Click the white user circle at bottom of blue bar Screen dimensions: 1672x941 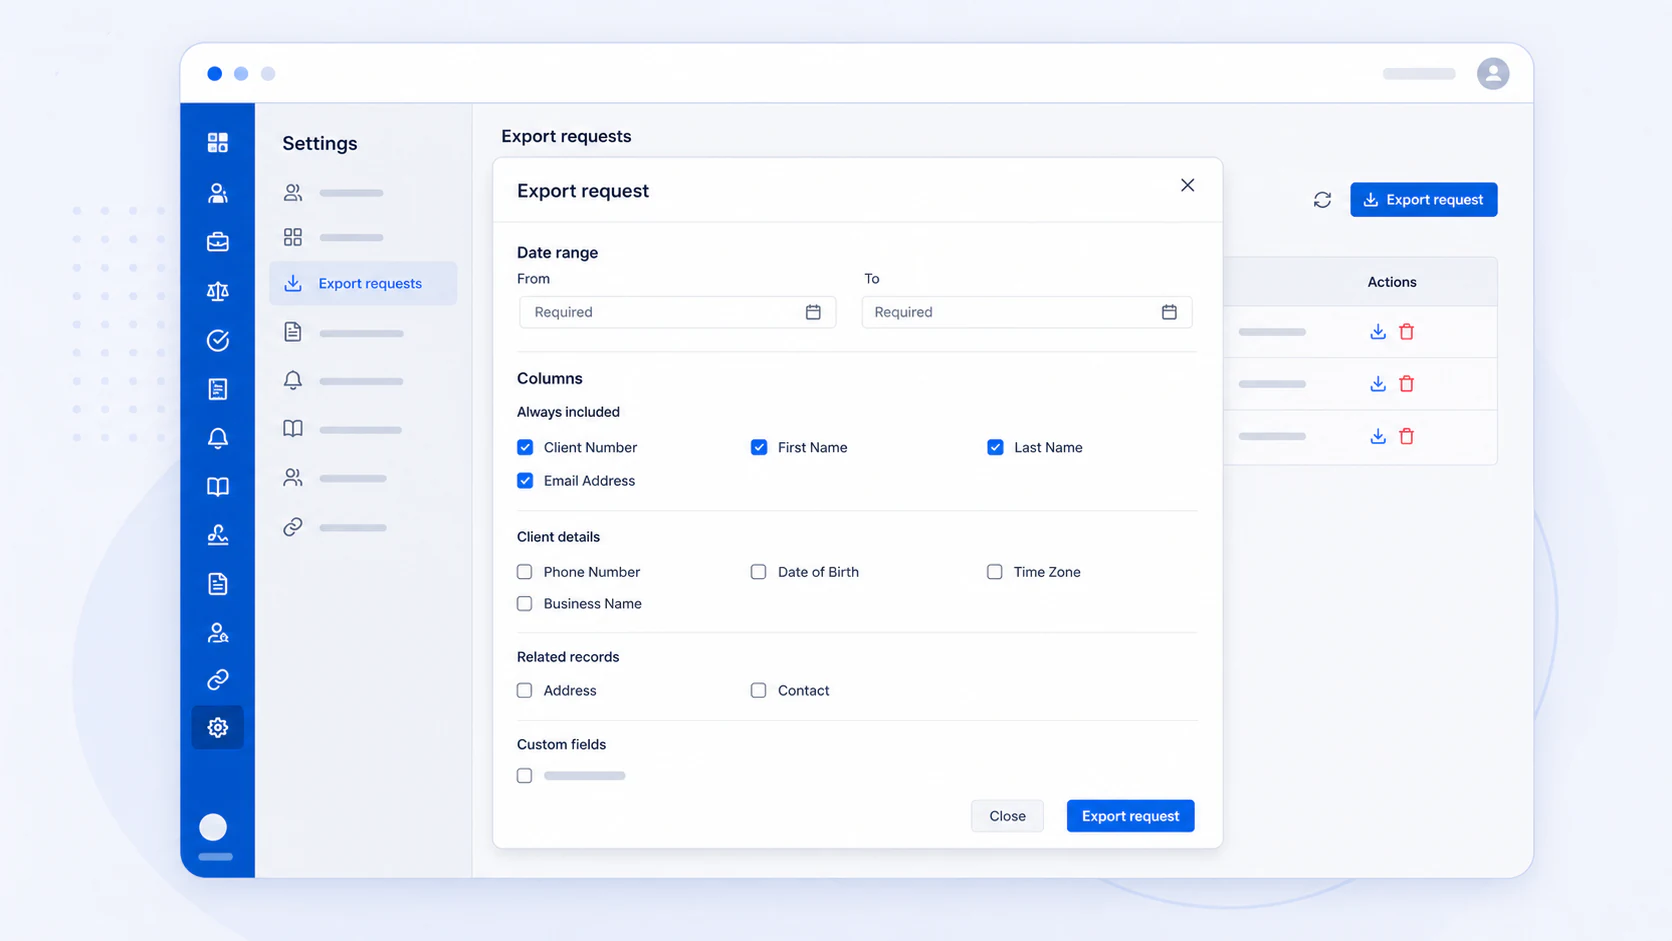coord(213,827)
